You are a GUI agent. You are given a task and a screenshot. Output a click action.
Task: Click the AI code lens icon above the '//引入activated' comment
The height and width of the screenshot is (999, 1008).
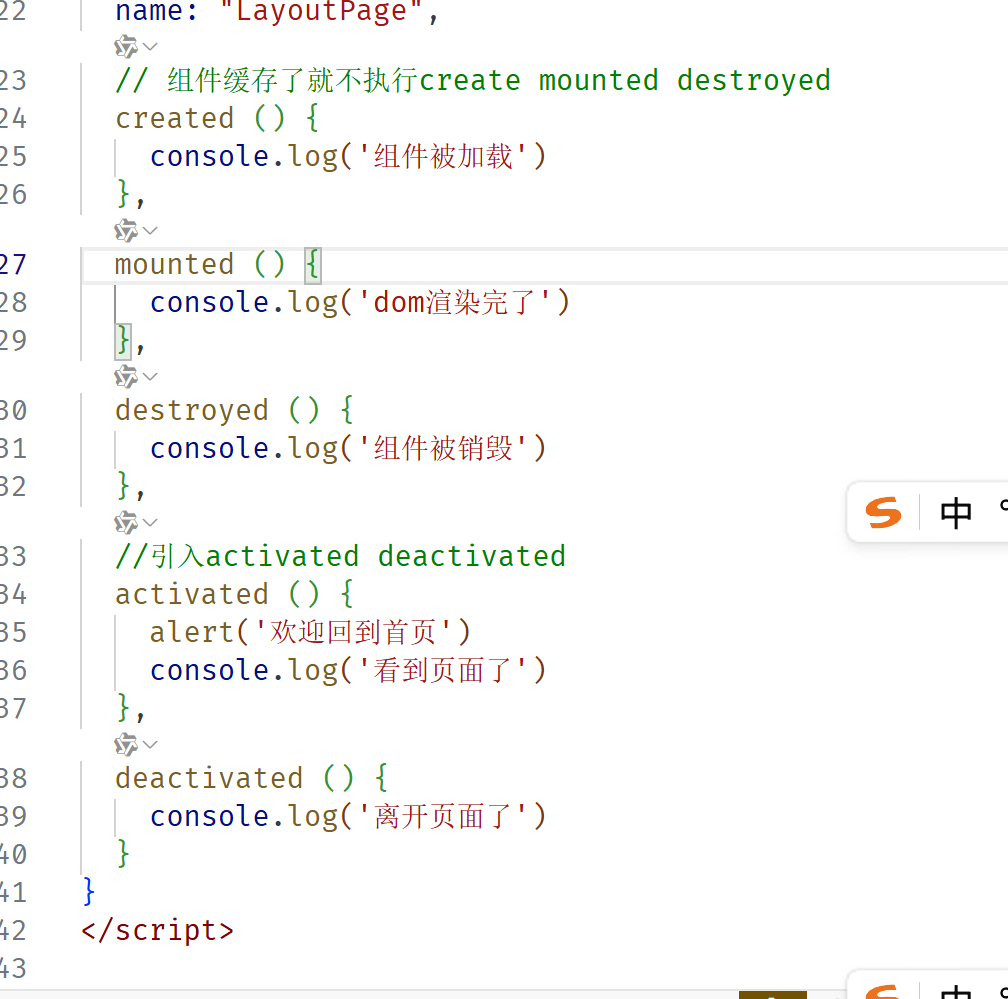point(126,523)
